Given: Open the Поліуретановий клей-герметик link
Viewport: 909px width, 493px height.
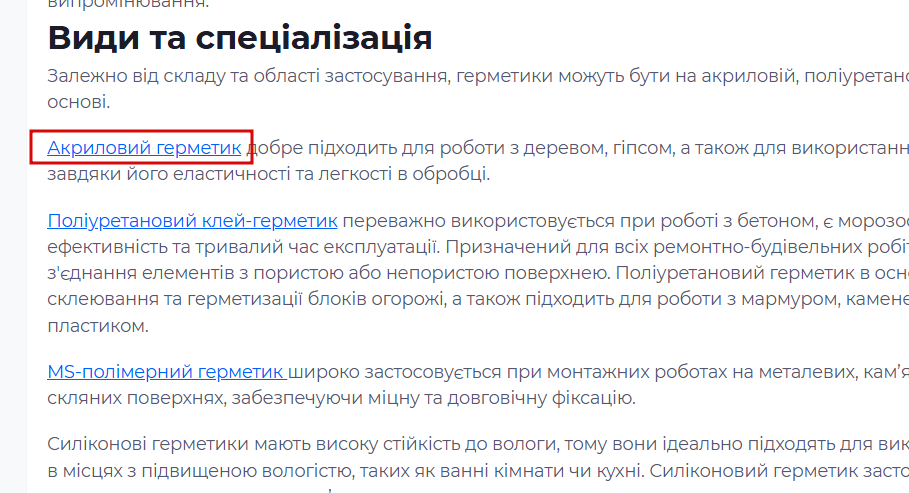Looking at the screenshot, I should click(x=192, y=221).
